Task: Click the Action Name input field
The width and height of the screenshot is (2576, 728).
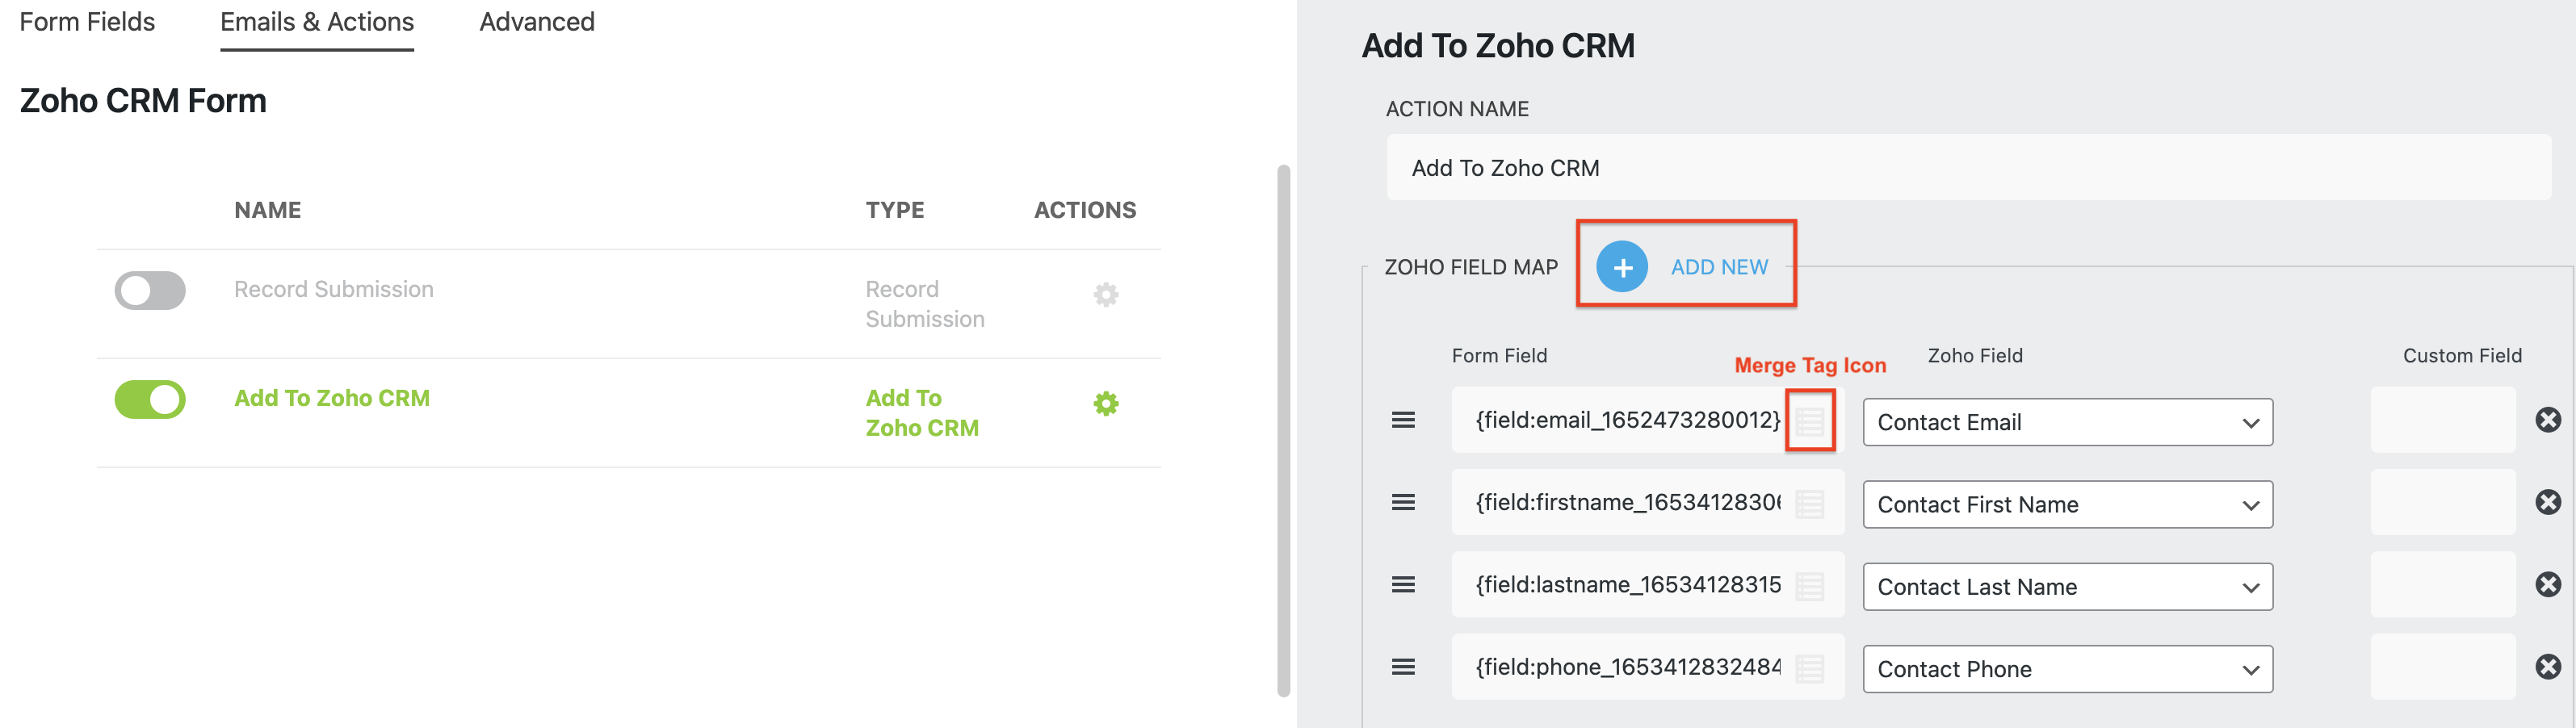Action: (x=1966, y=167)
